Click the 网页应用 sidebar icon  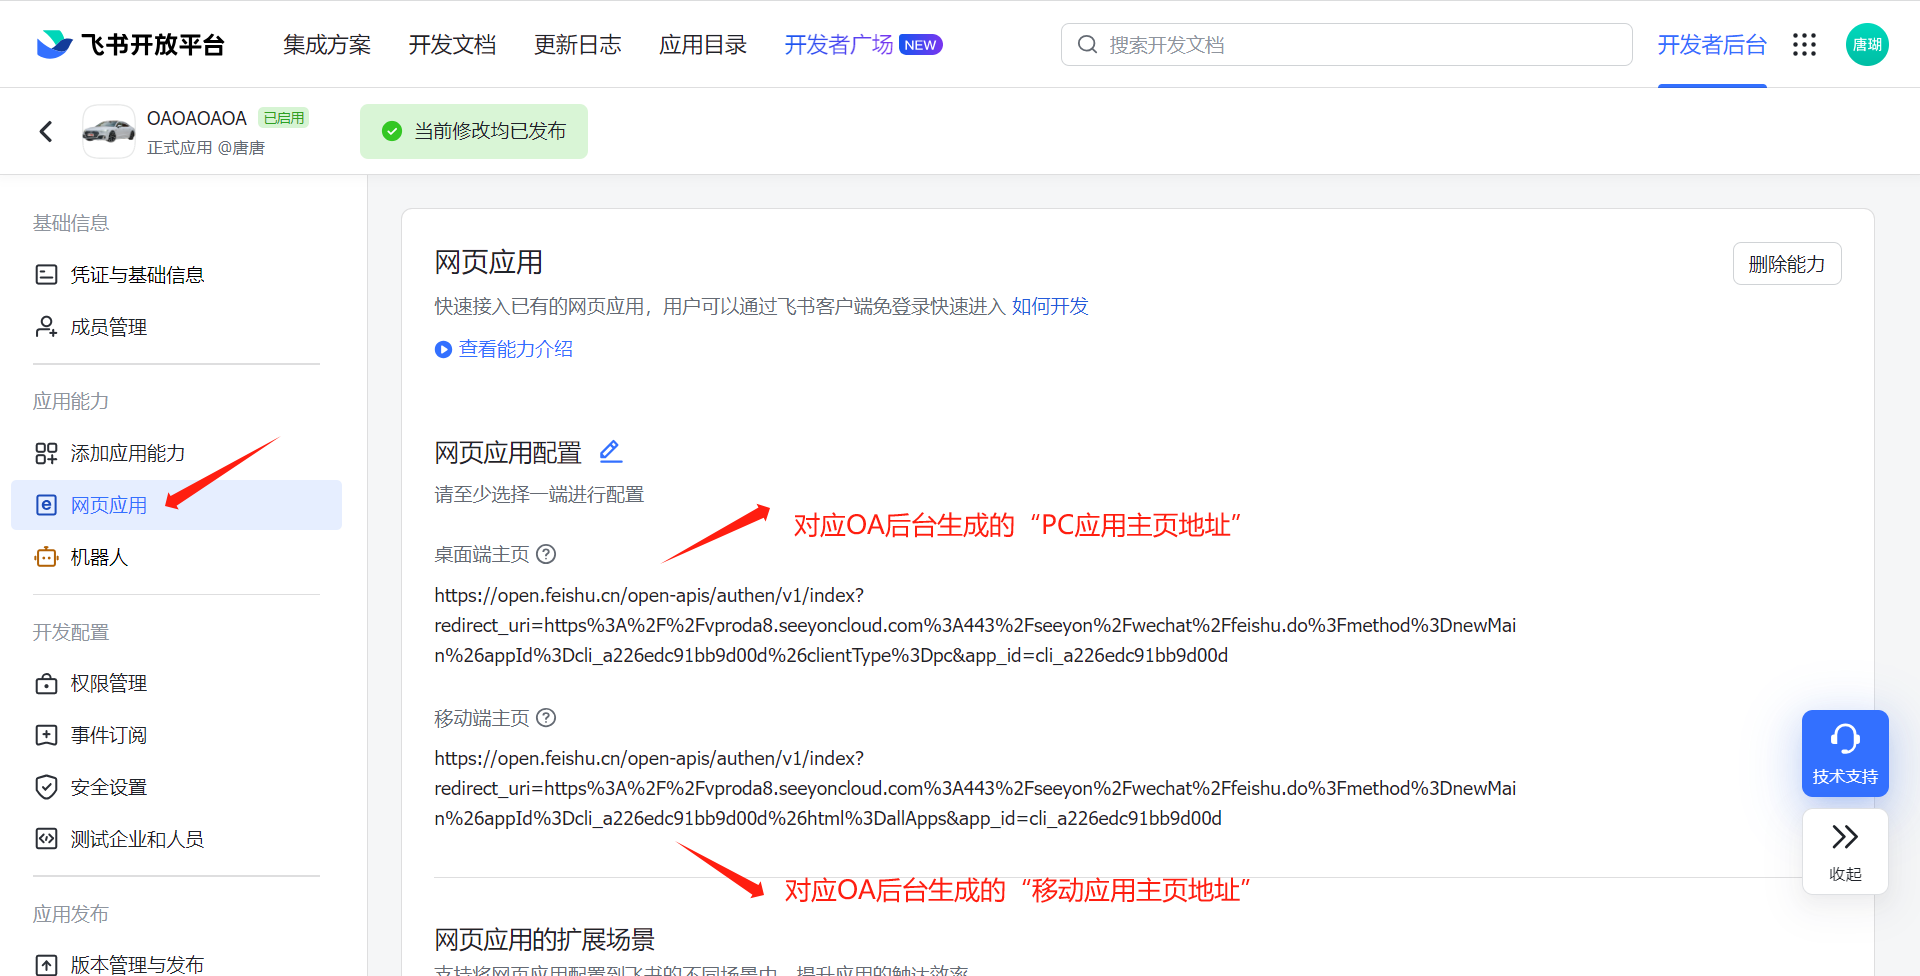click(x=46, y=505)
